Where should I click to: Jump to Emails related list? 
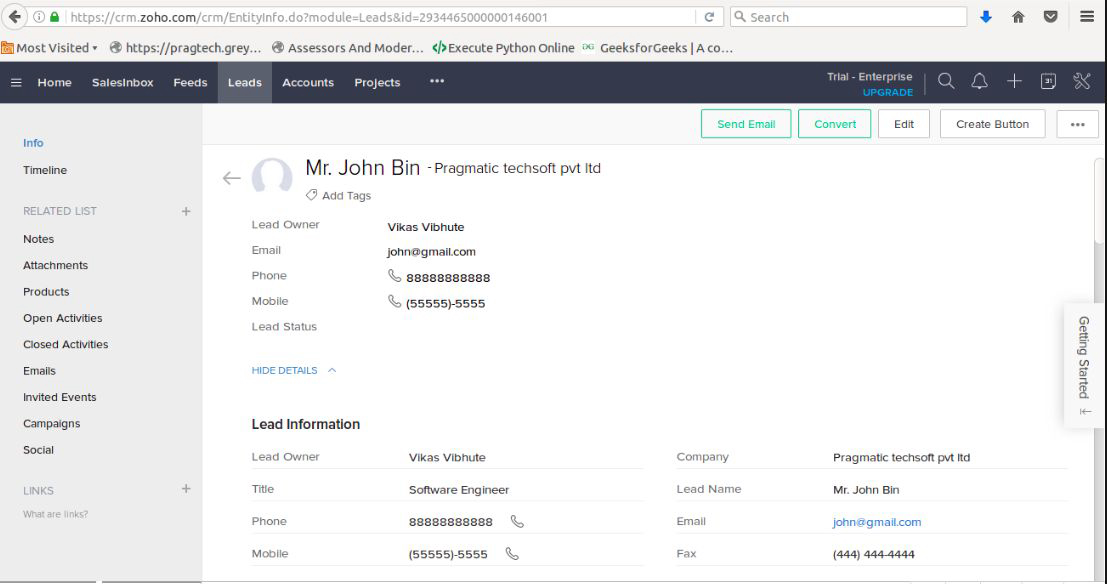click(39, 371)
